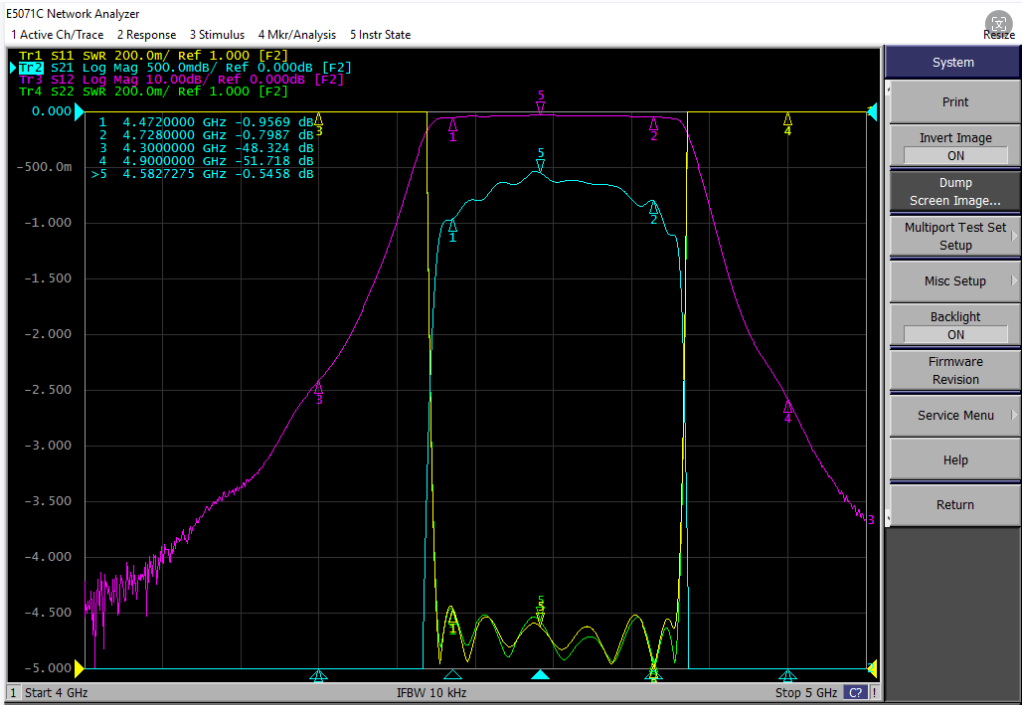Click the cyan reference level arrow at 0.000
This screenshot has width=1022, height=705.
80,111
